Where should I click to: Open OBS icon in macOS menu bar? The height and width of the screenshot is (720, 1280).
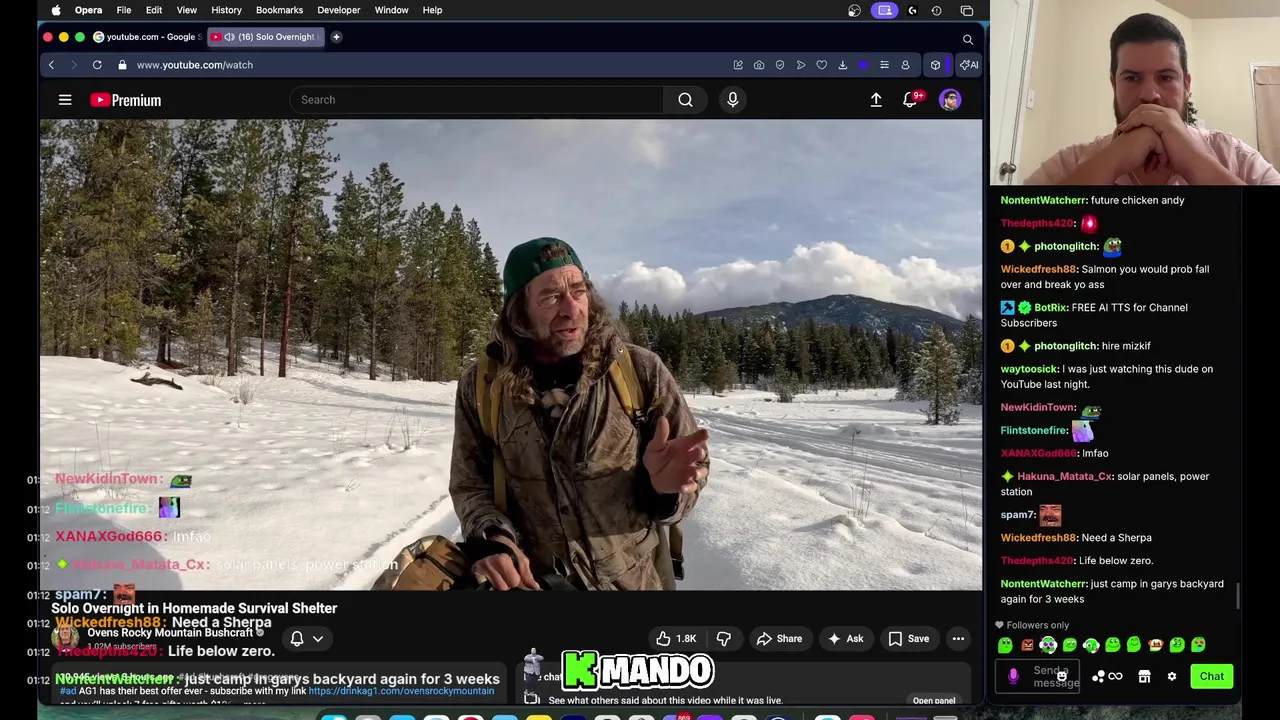[854, 10]
